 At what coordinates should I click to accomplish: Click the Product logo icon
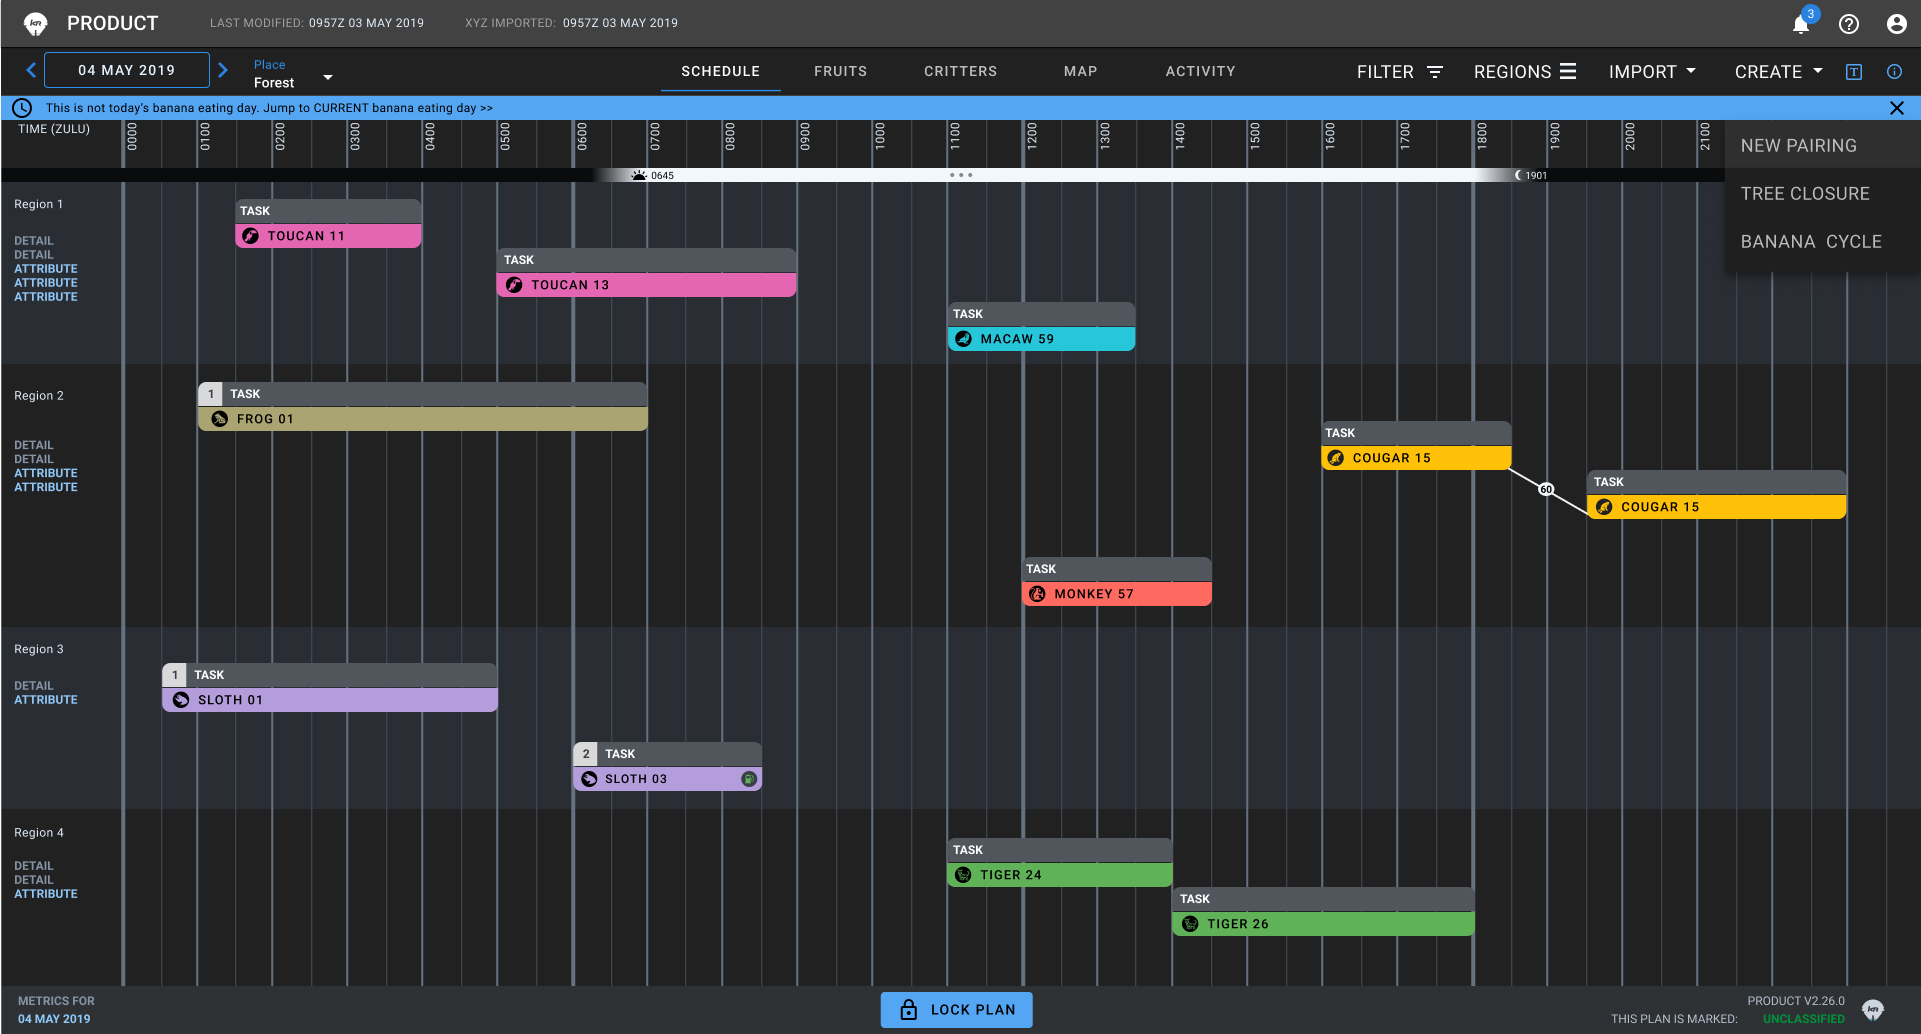pyautogui.click(x=36, y=23)
